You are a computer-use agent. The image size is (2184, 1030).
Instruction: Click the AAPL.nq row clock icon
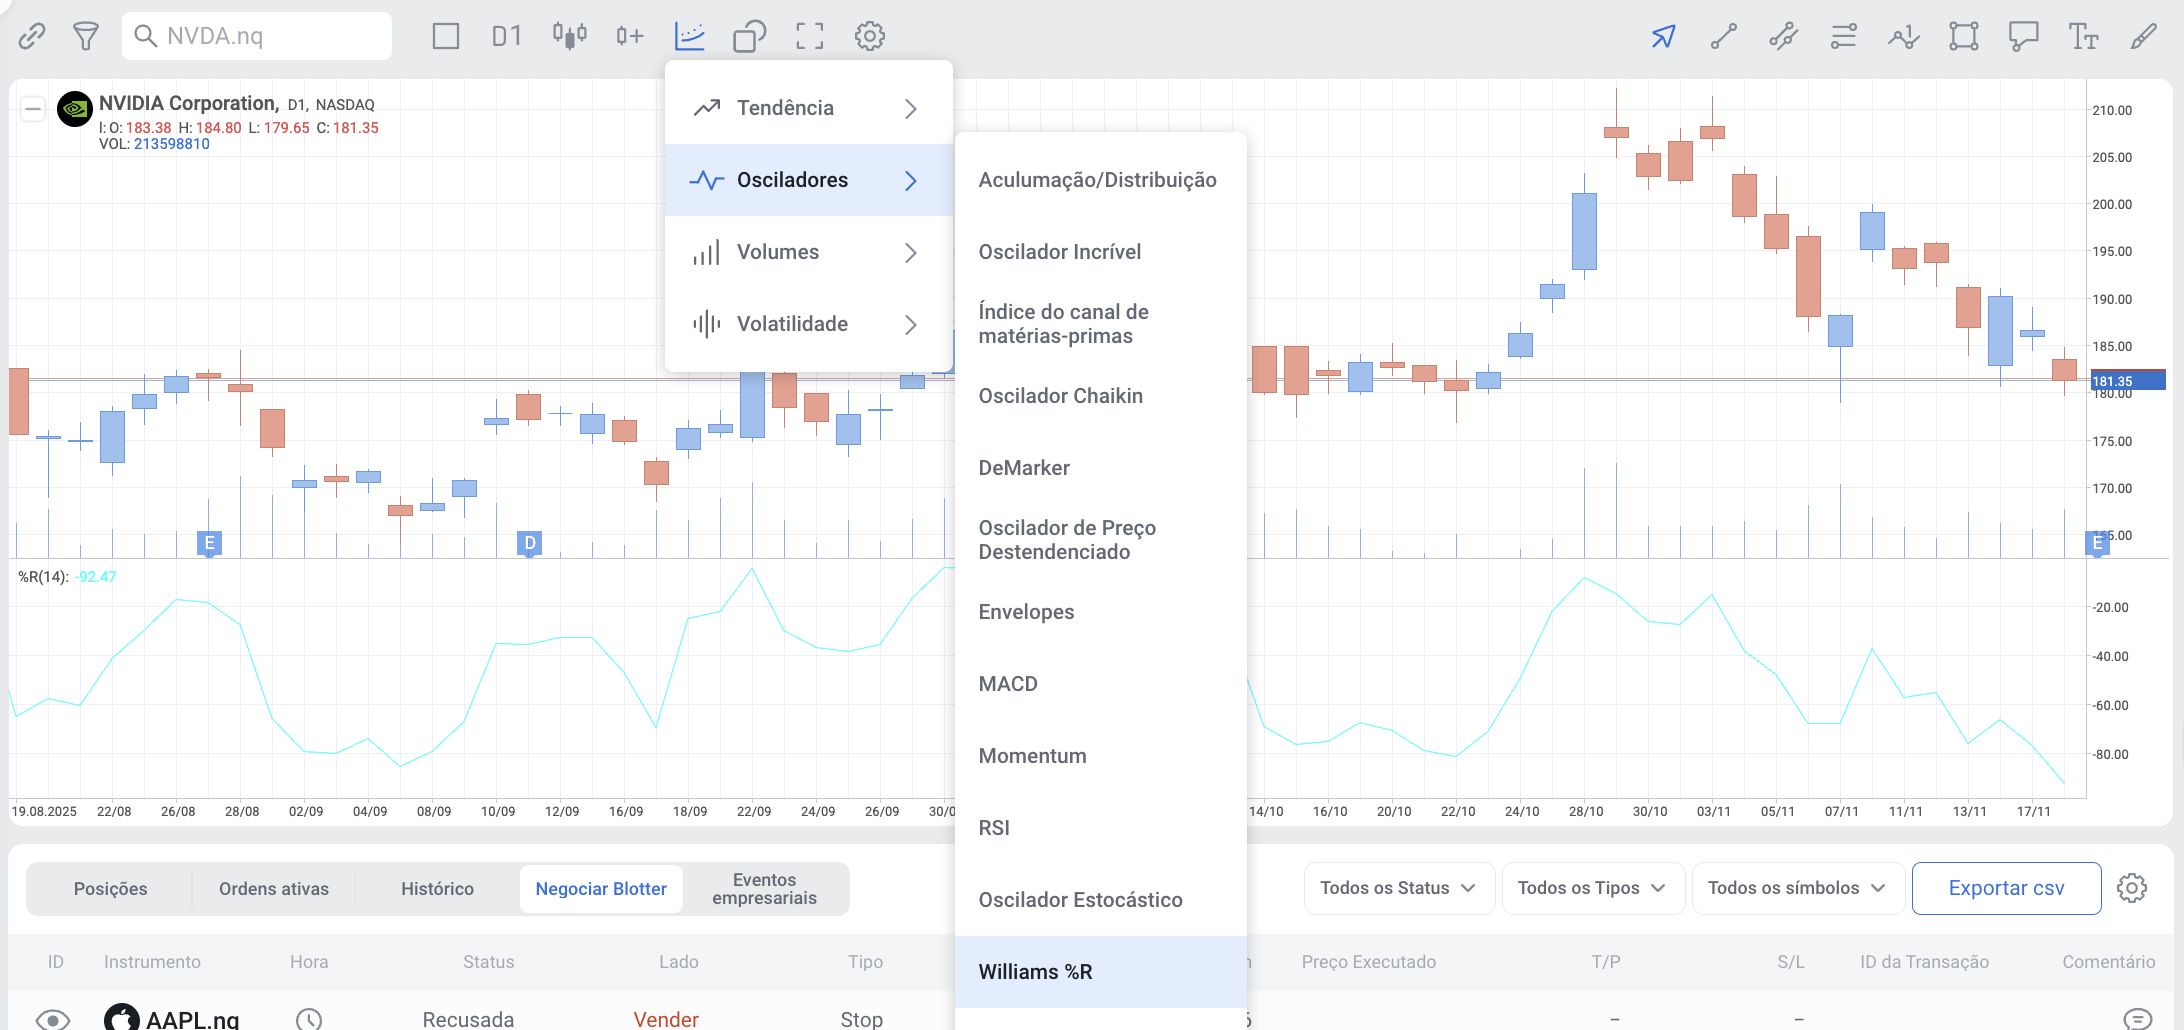(309, 1019)
